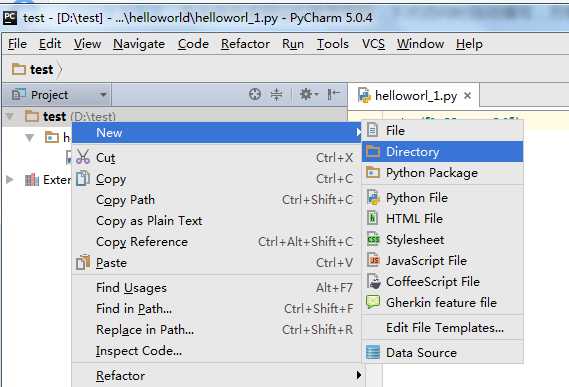Select Inspect Code...

coord(216,351)
